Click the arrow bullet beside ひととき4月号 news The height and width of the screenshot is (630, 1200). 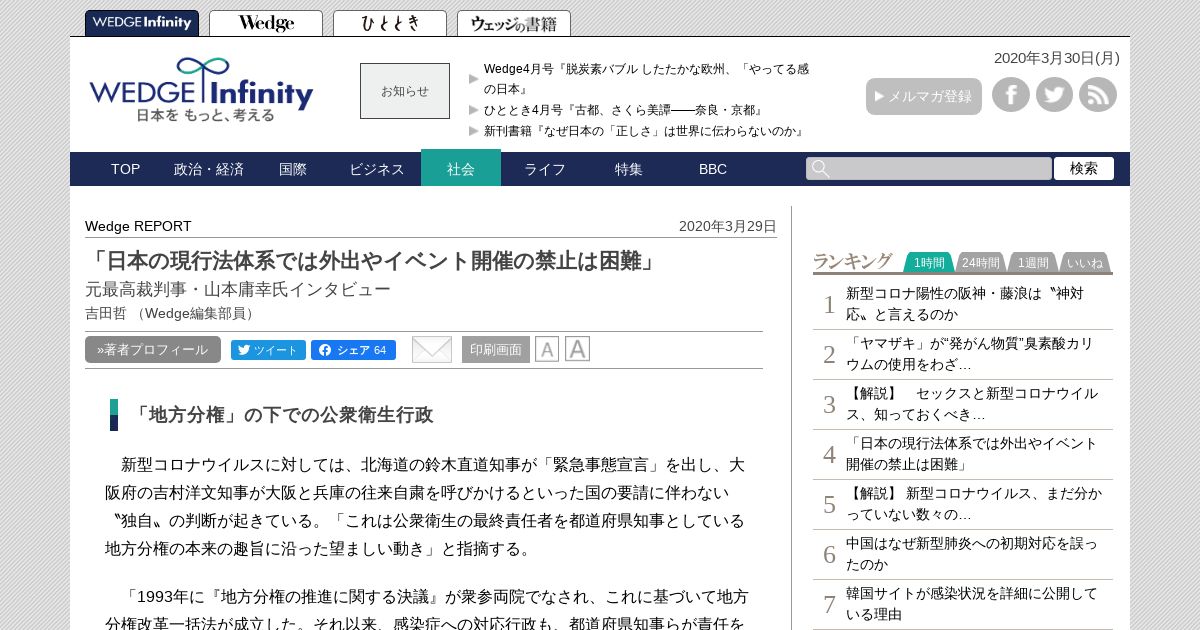474,110
